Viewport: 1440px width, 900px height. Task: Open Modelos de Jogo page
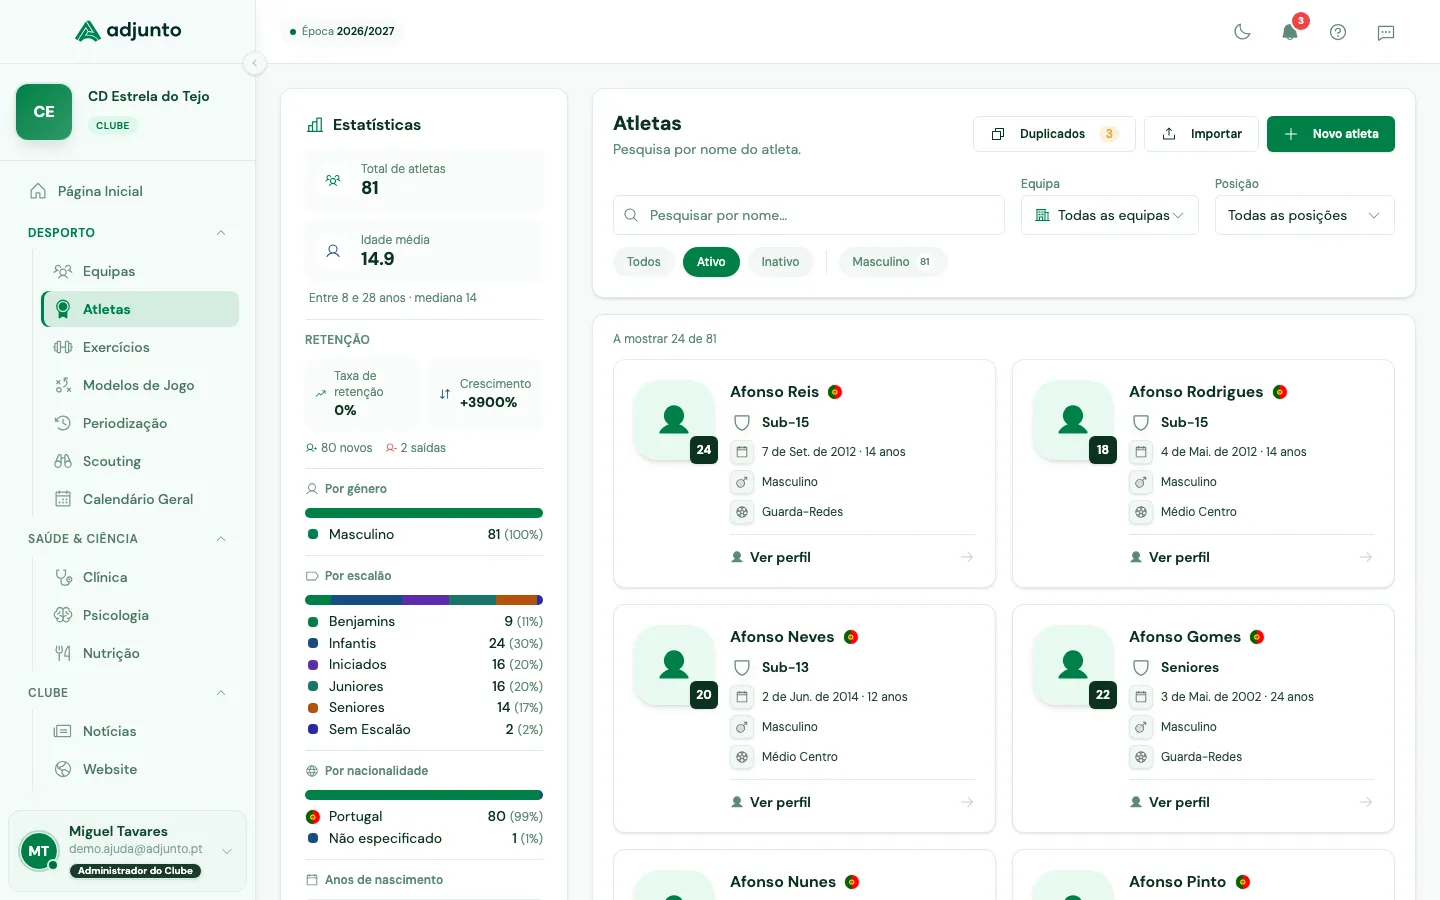[x=140, y=385]
